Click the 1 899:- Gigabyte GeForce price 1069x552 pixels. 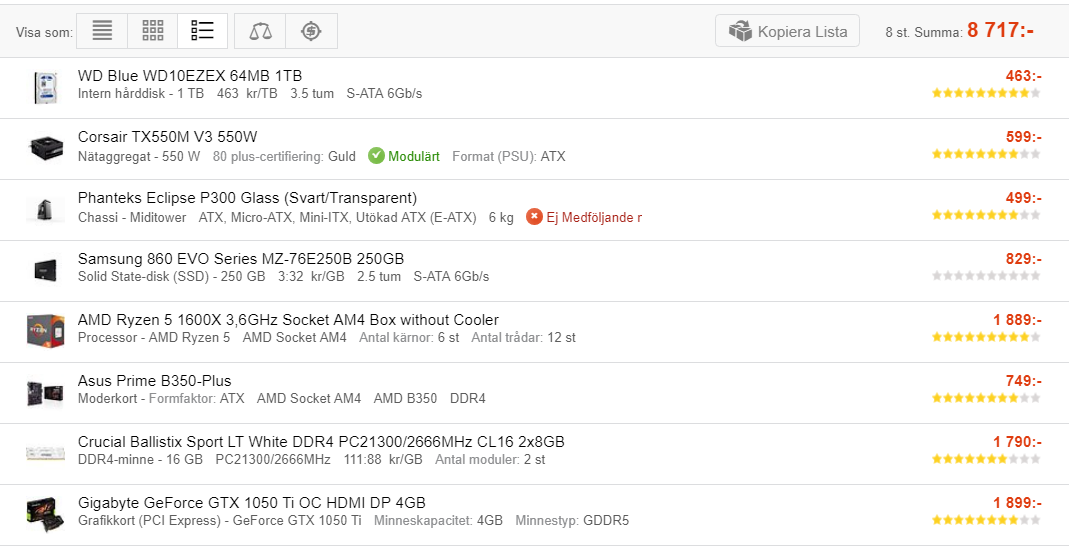click(1017, 503)
